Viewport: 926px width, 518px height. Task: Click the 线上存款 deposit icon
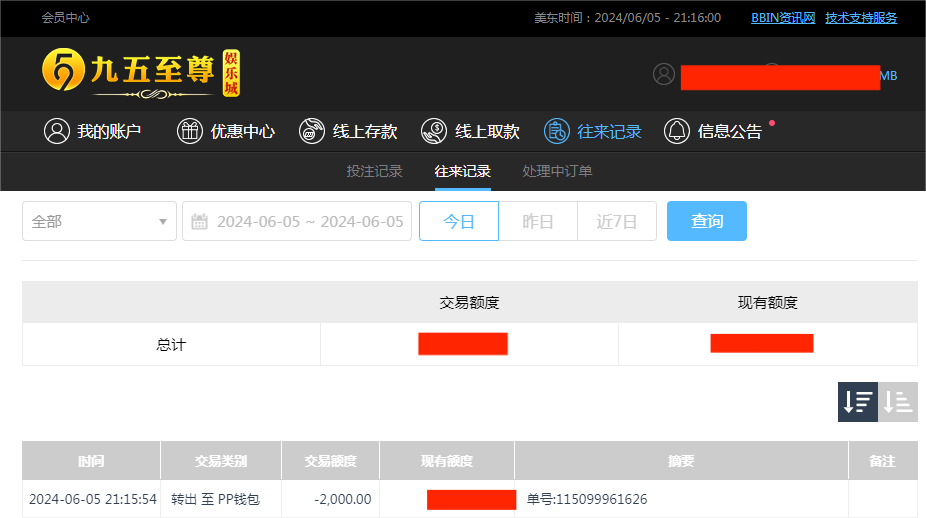[313, 131]
